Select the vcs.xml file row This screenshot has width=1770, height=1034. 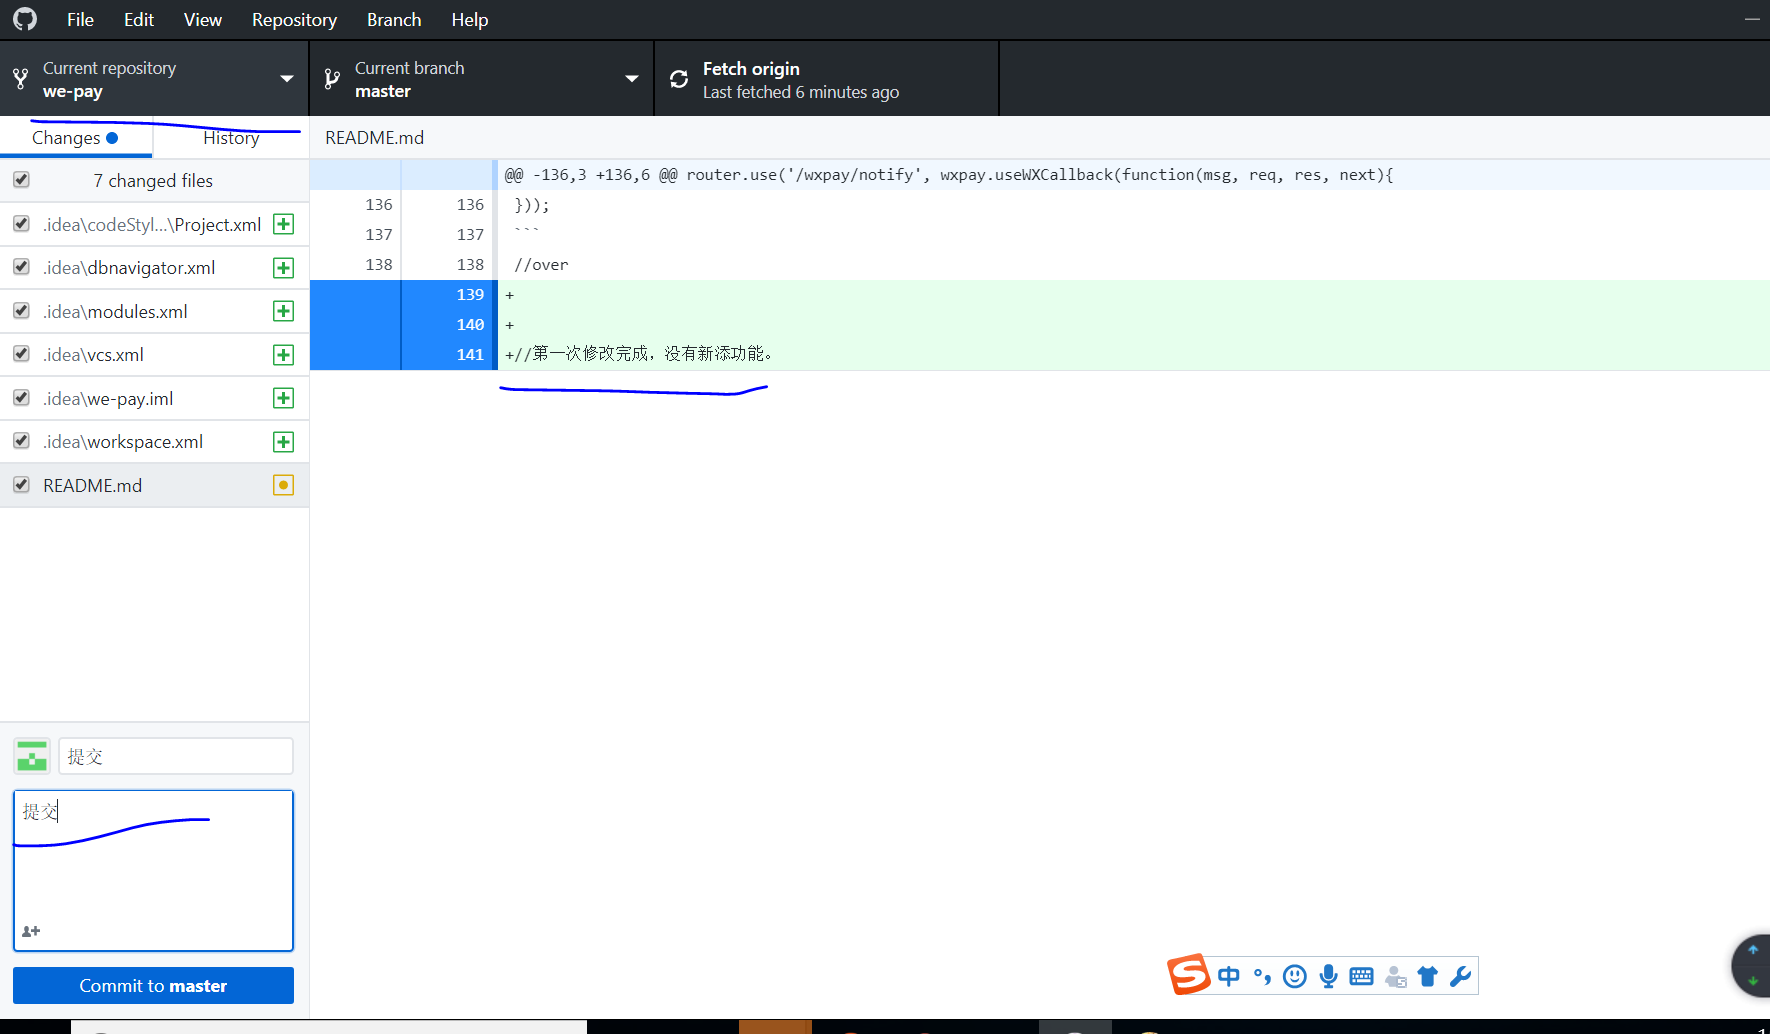[x=154, y=354]
